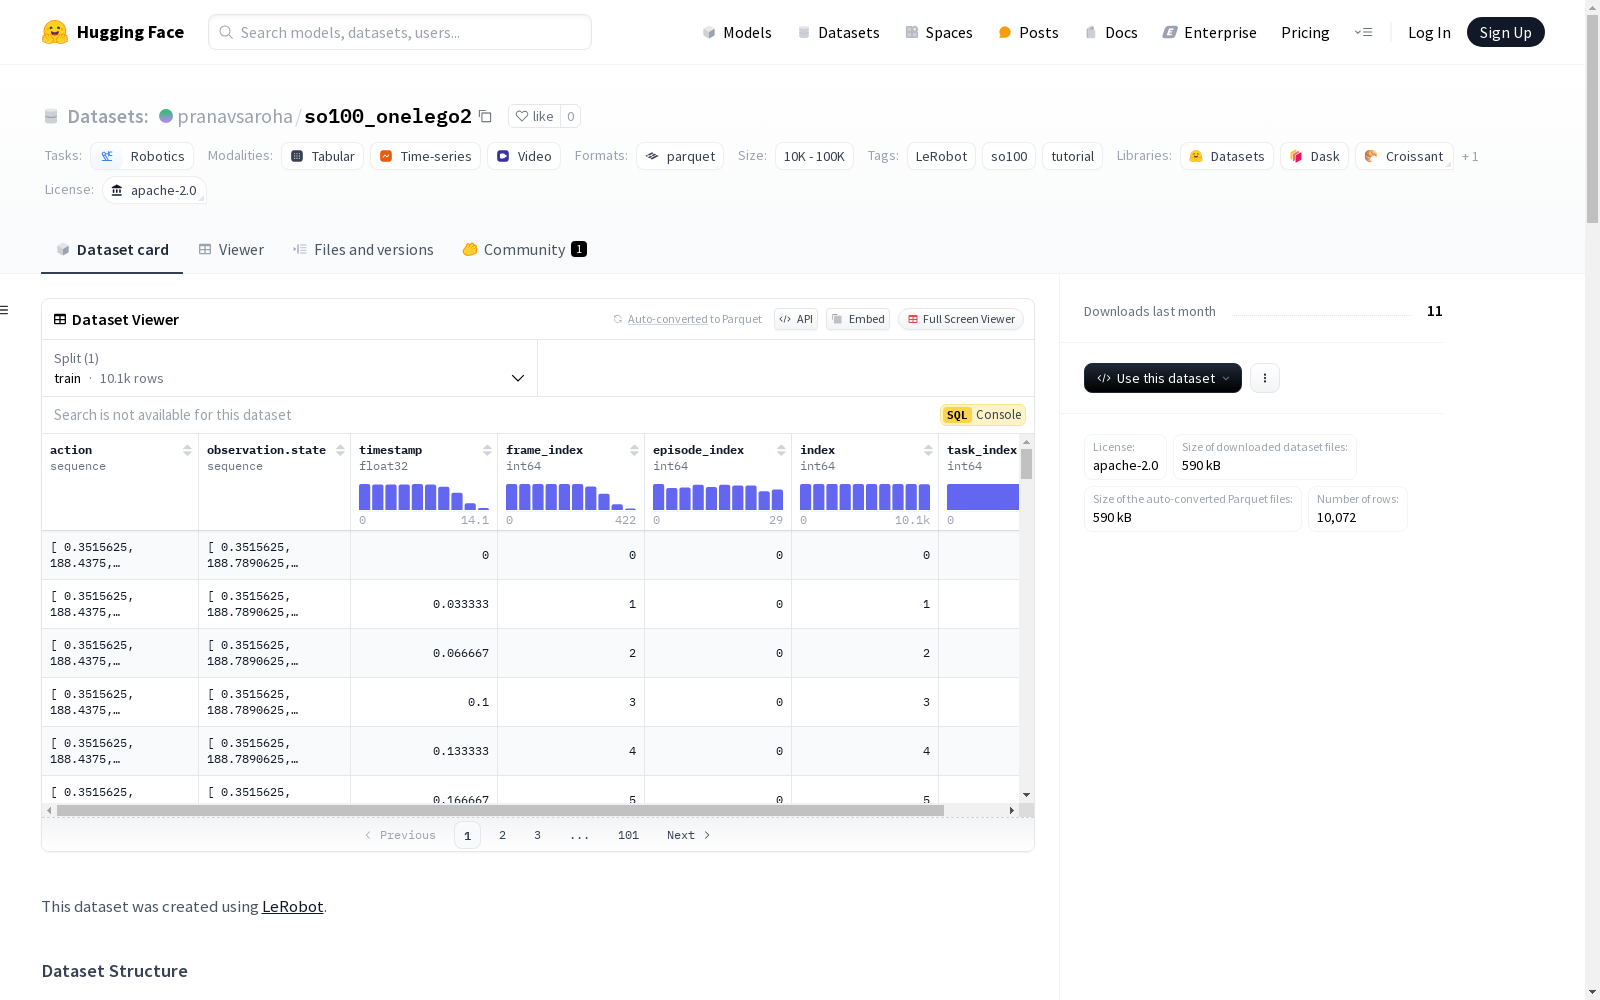Sort the frame_index column

tap(634, 450)
